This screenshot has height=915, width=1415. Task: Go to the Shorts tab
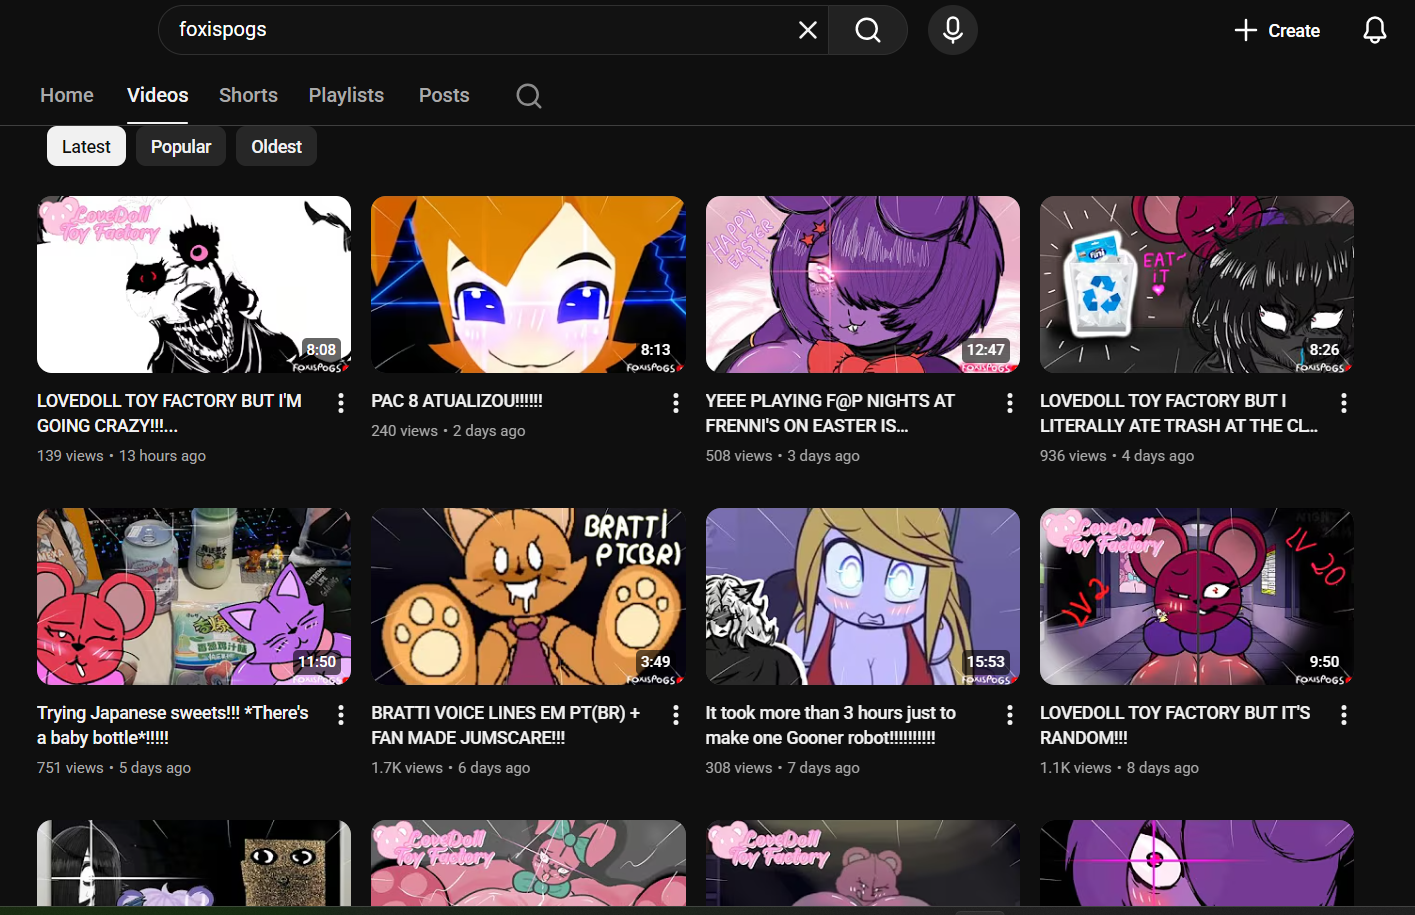(248, 95)
